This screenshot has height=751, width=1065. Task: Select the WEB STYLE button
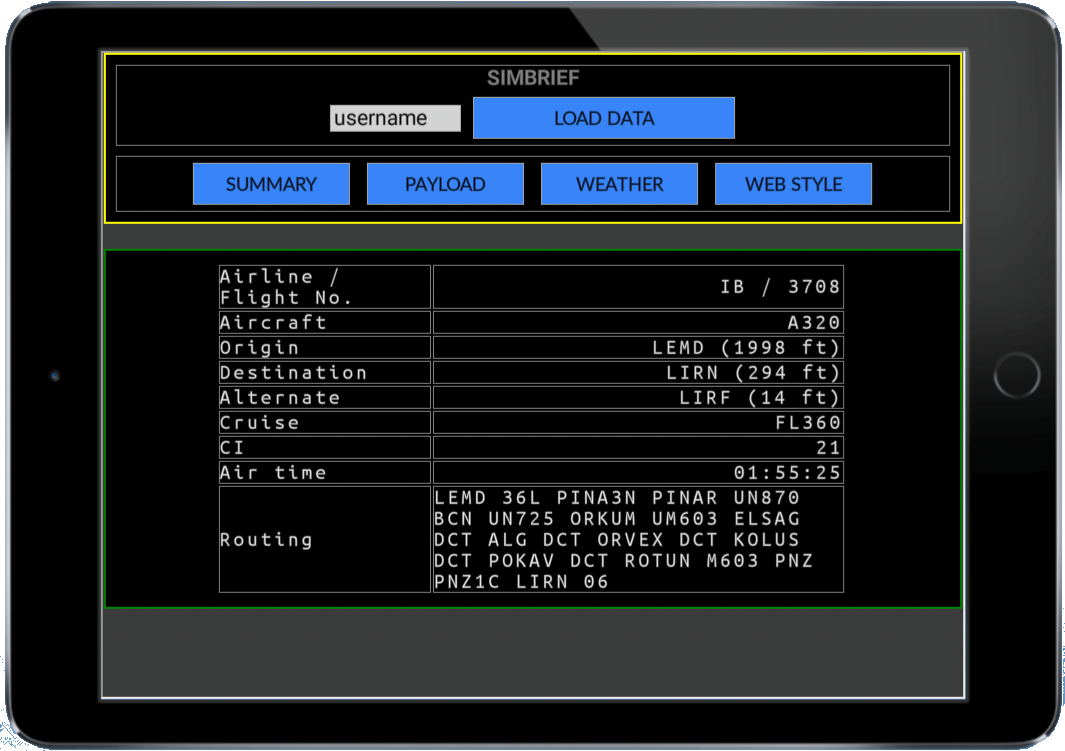click(793, 184)
